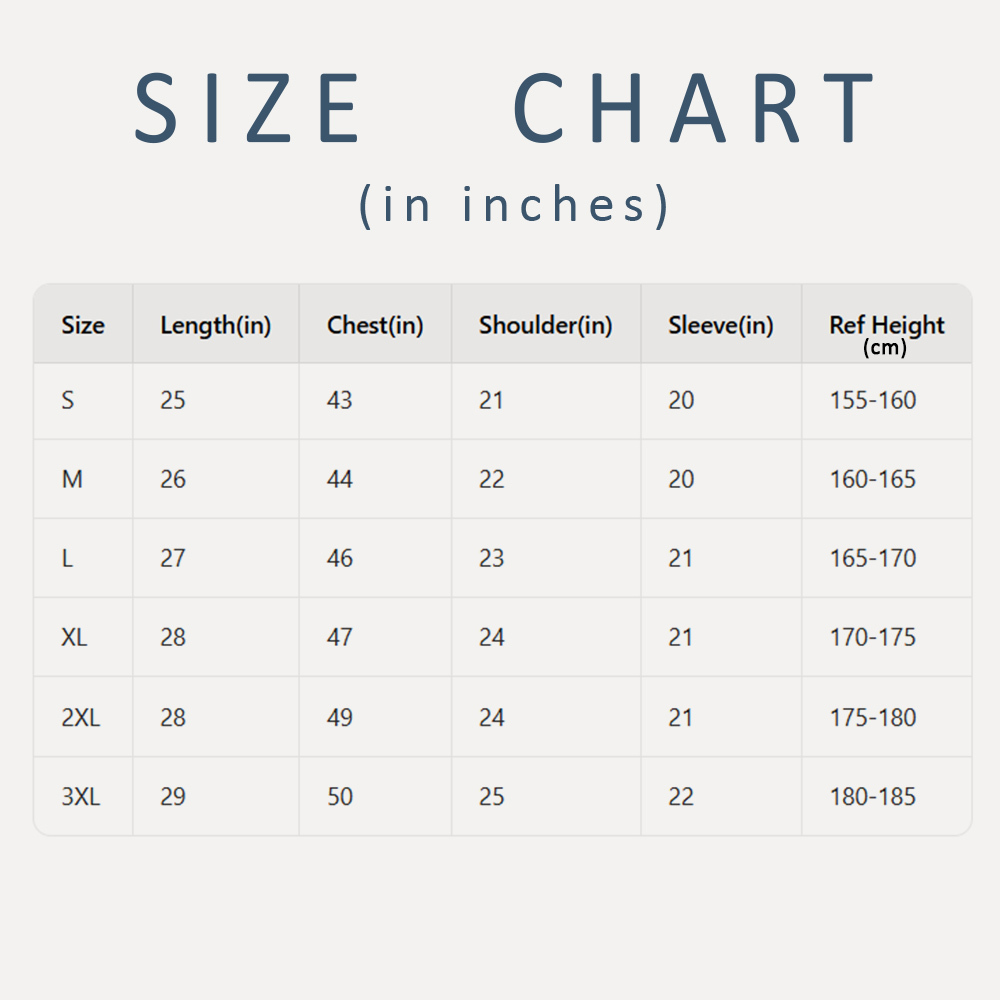This screenshot has width=1000, height=1000.
Task: Select the Shoulder(in) column header
Action: pyautogui.click(x=545, y=326)
